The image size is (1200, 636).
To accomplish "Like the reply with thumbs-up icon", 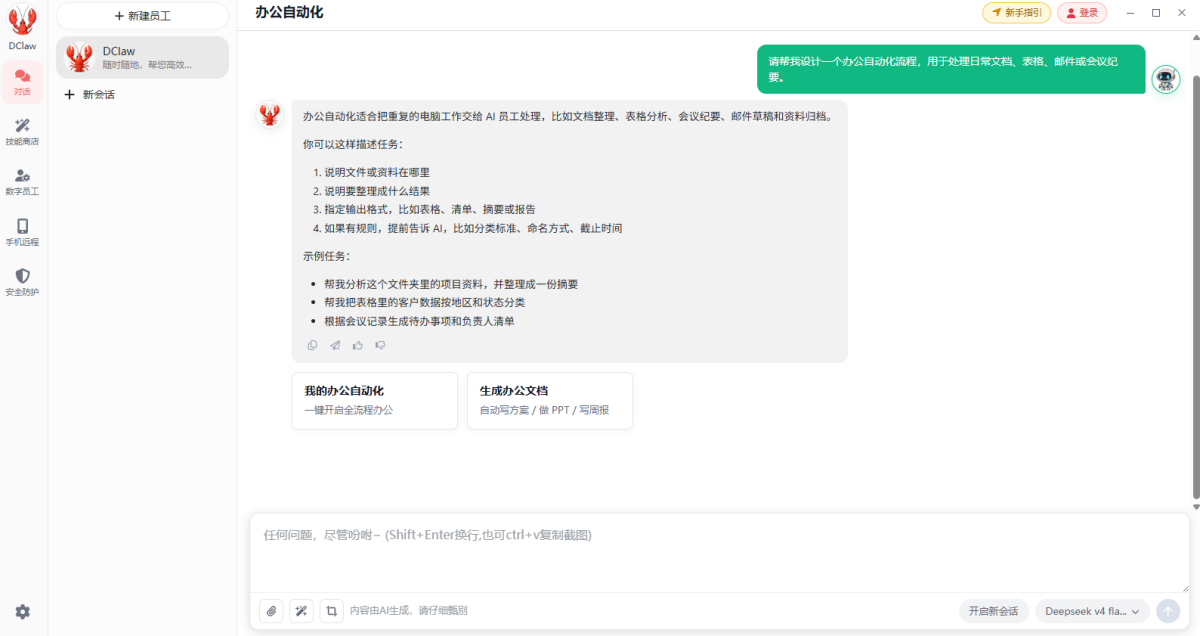I will [x=358, y=345].
